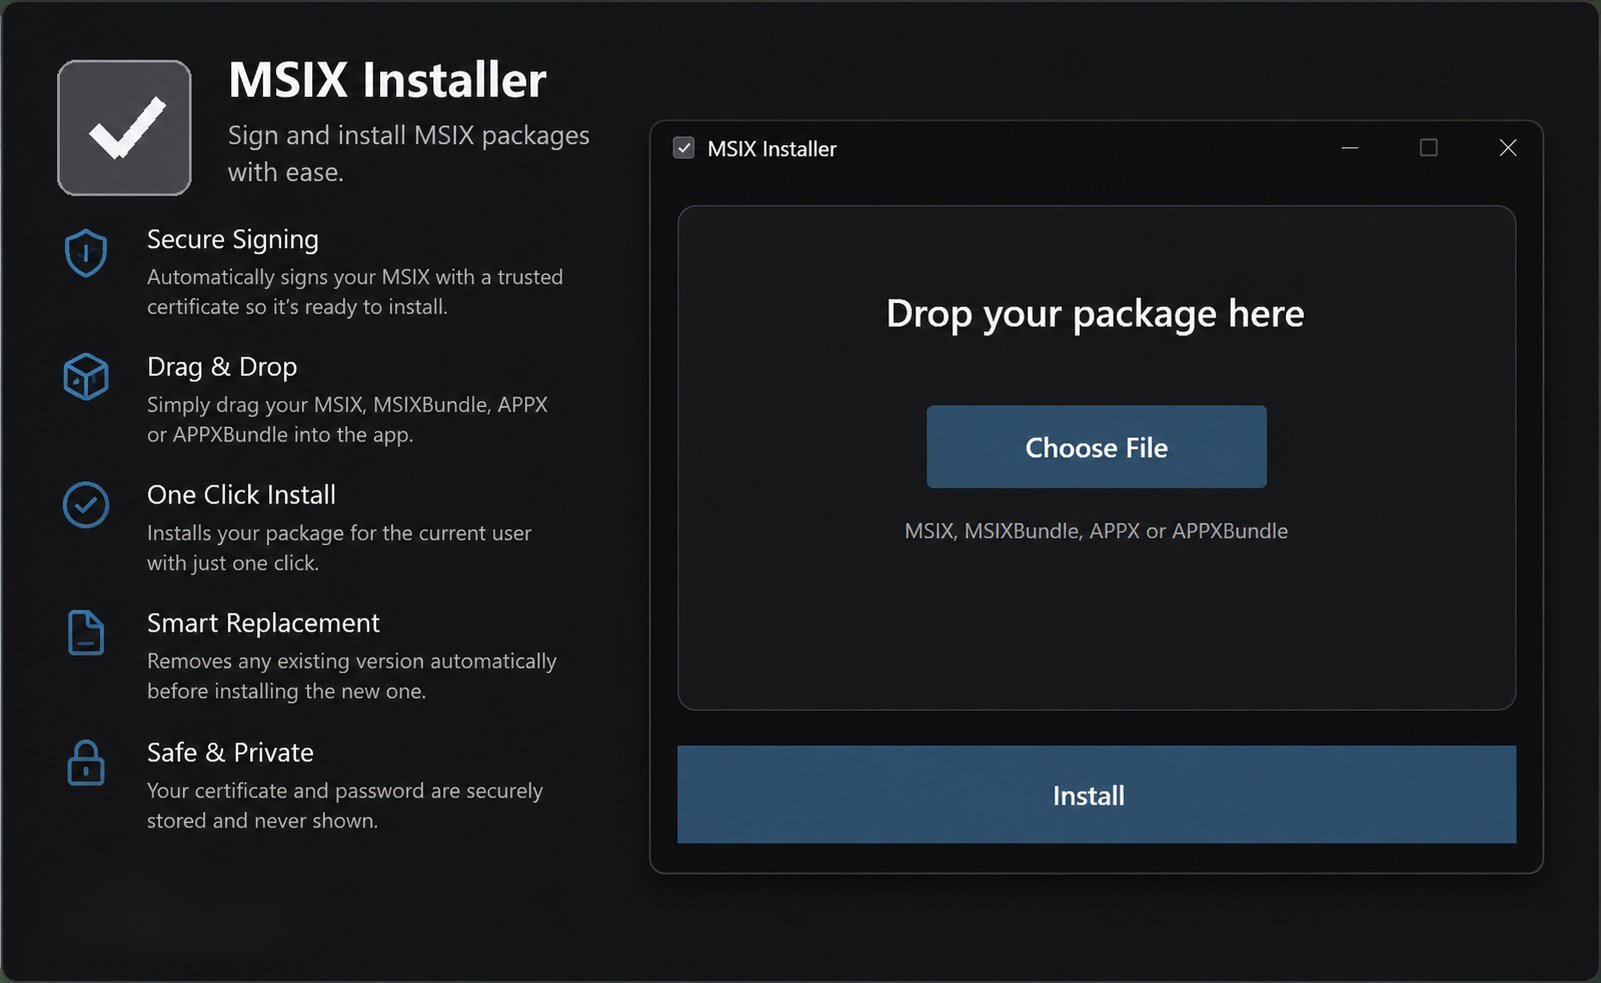
Task: Click 'Automatically signs your MSIX' description text
Action: click(x=355, y=292)
